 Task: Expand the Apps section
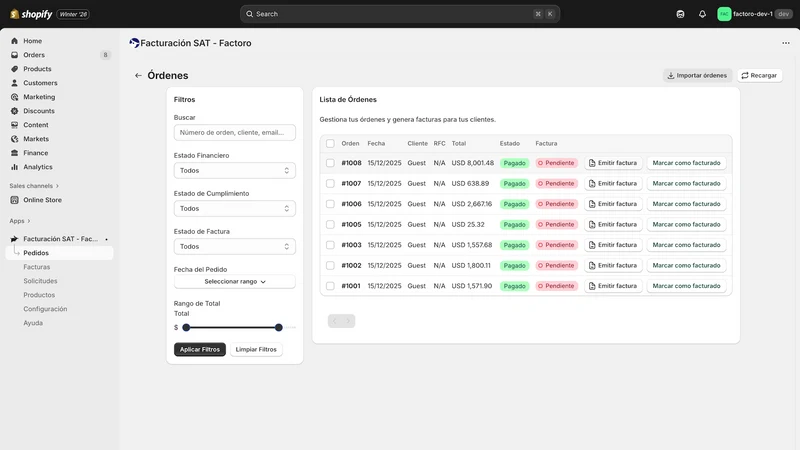(20, 221)
